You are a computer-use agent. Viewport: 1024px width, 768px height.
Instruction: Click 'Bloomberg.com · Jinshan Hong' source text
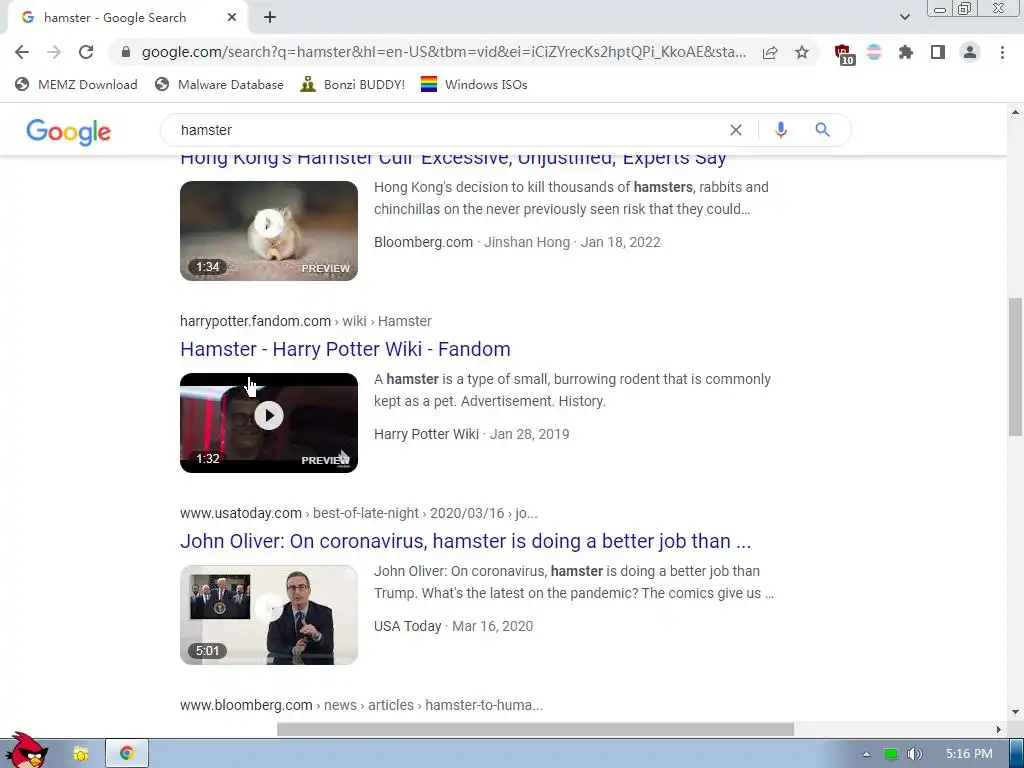[472, 242]
